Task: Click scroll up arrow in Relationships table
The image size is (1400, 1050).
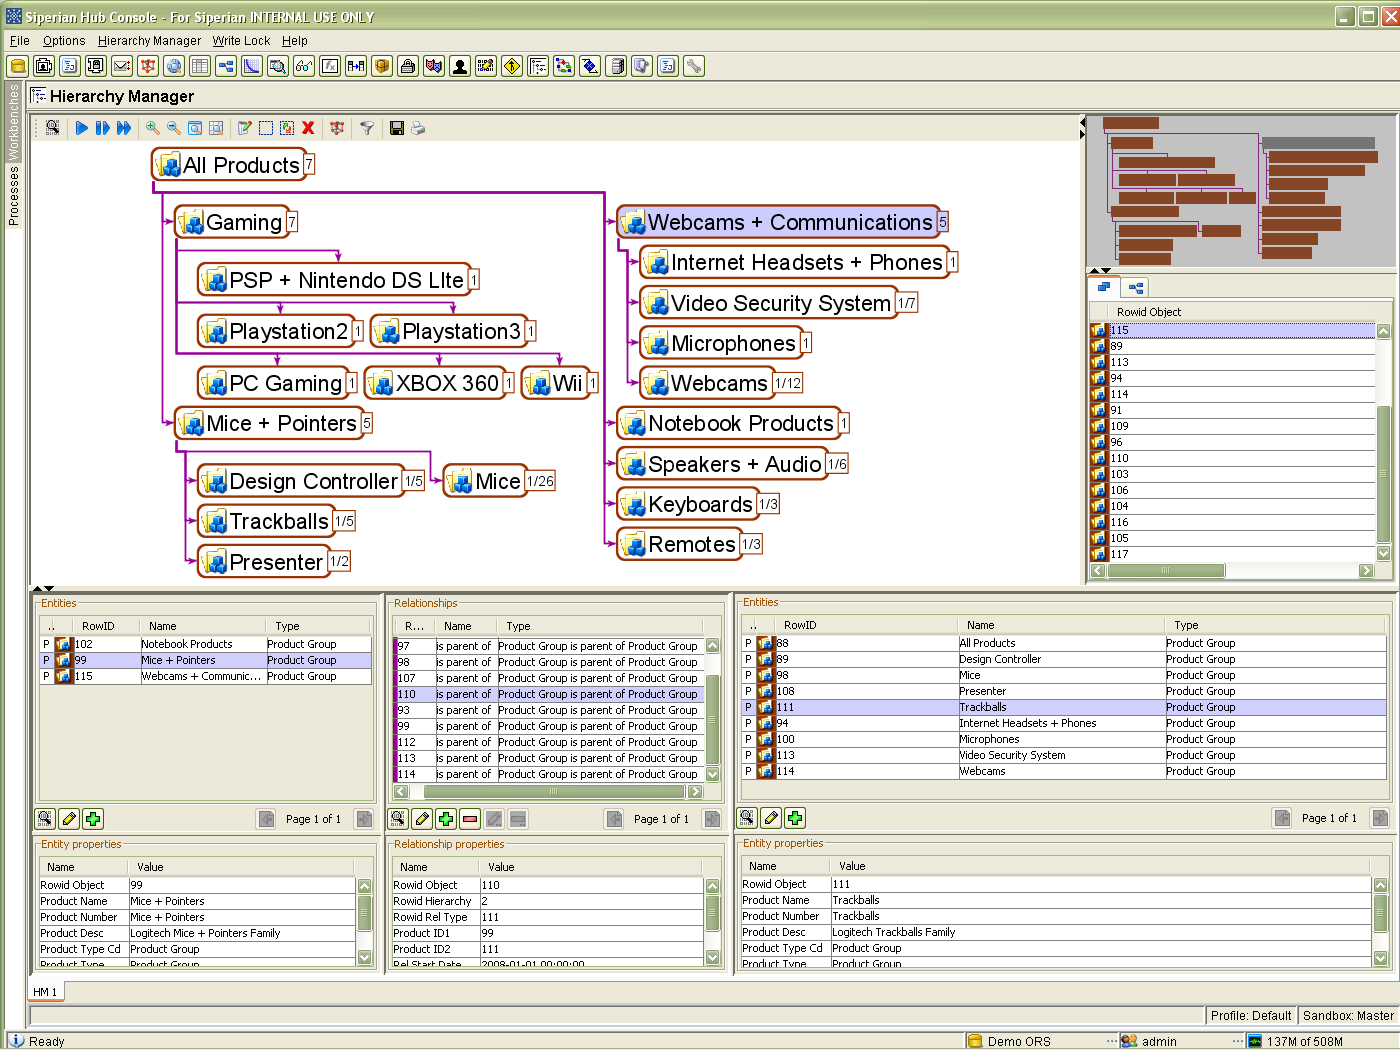Action: click(x=713, y=646)
